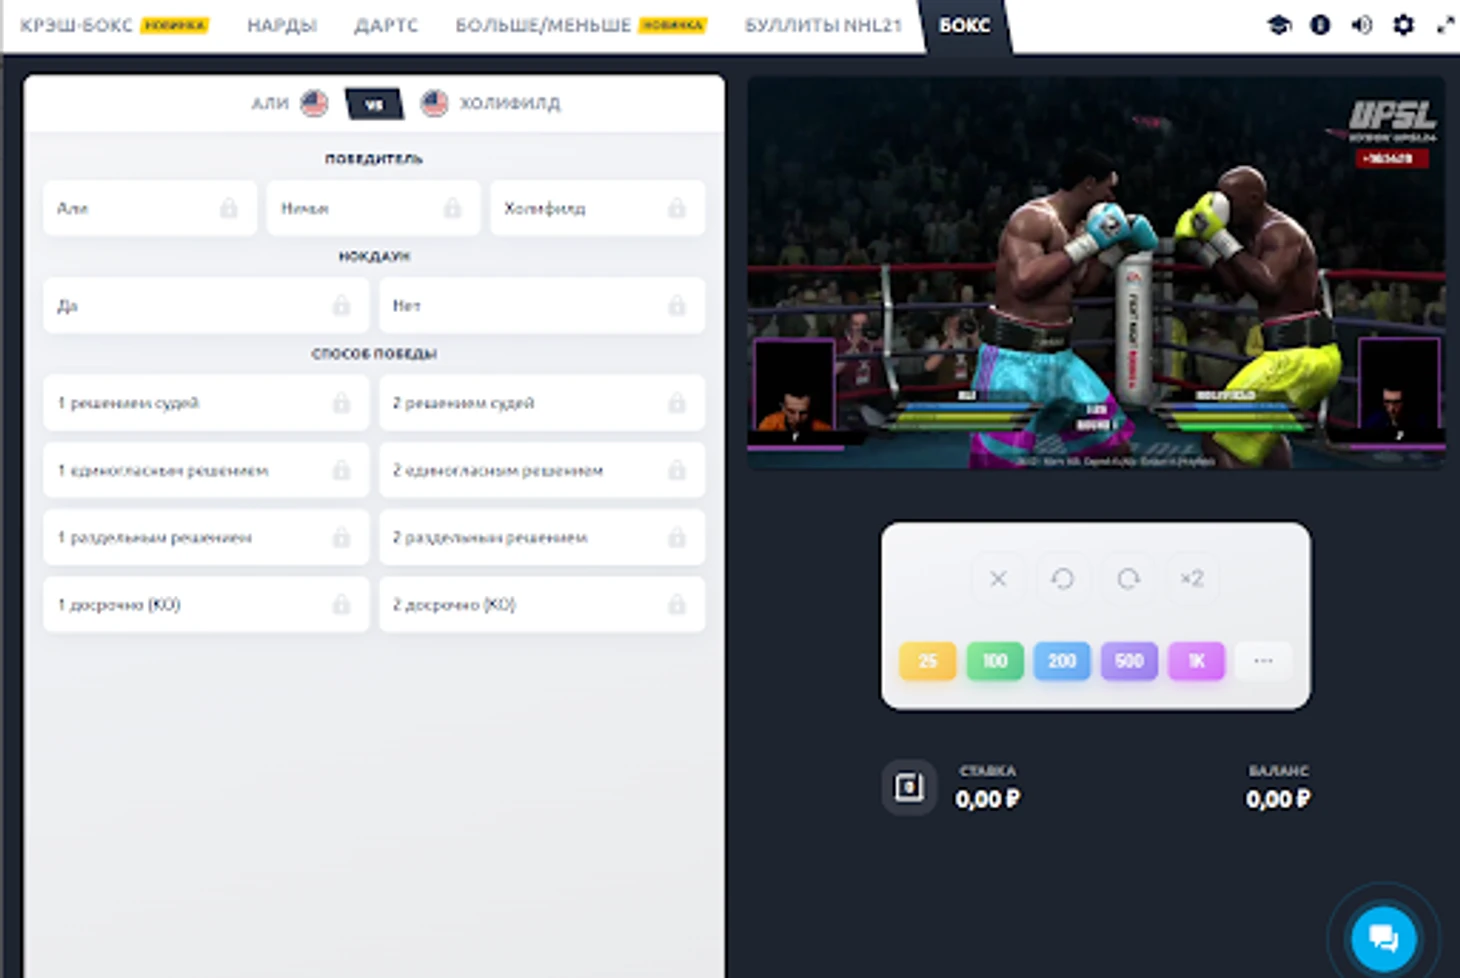Select the БОКС tab
The width and height of the screenshot is (1460, 978).
965,25
